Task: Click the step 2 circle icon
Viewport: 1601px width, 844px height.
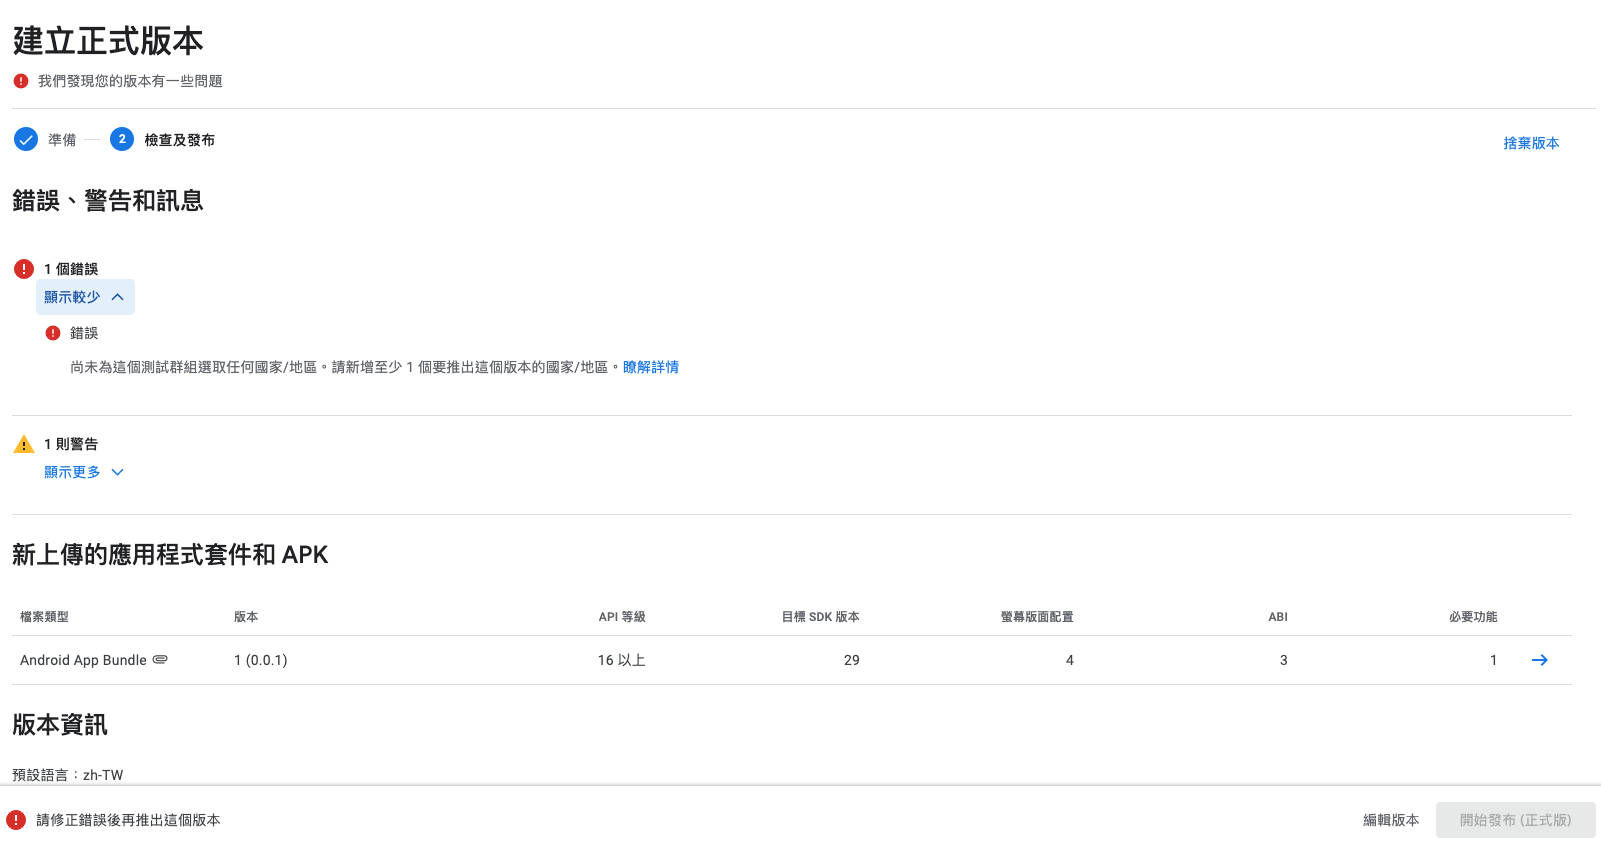Action: [x=122, y=140]
